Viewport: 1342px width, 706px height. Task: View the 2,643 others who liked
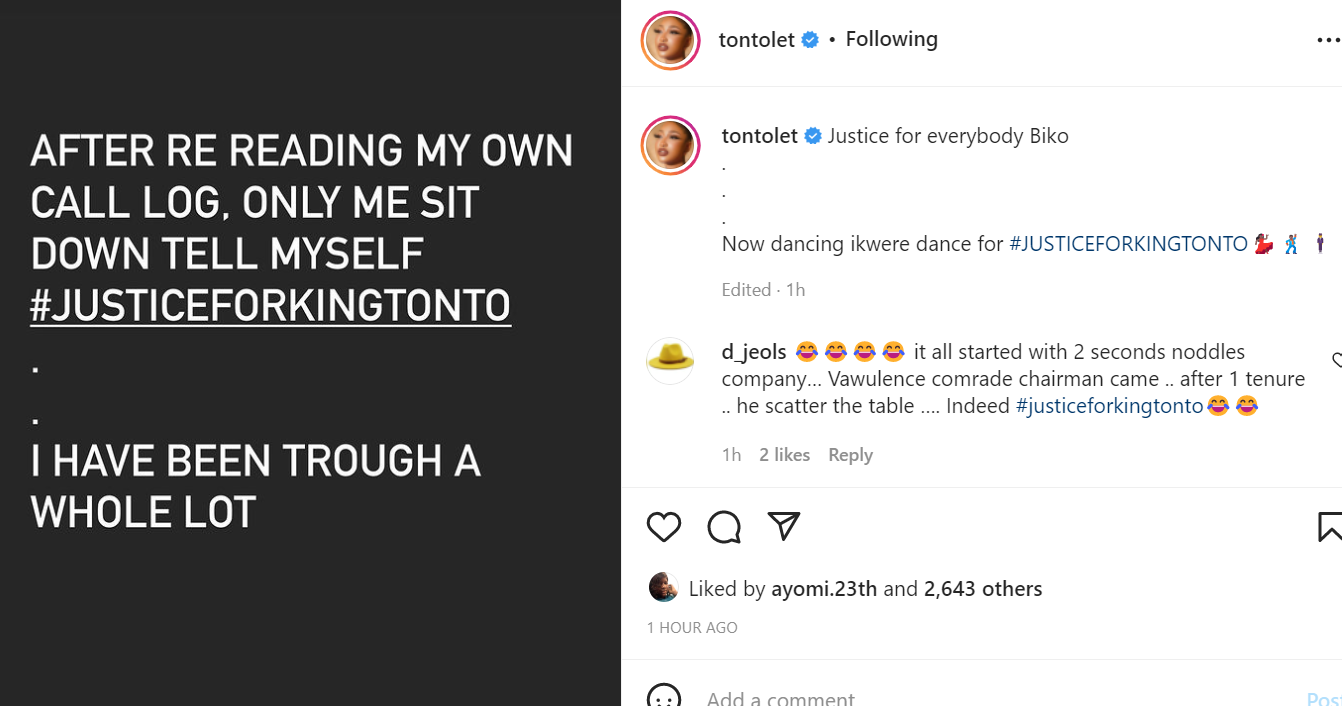tap(983, 589)
